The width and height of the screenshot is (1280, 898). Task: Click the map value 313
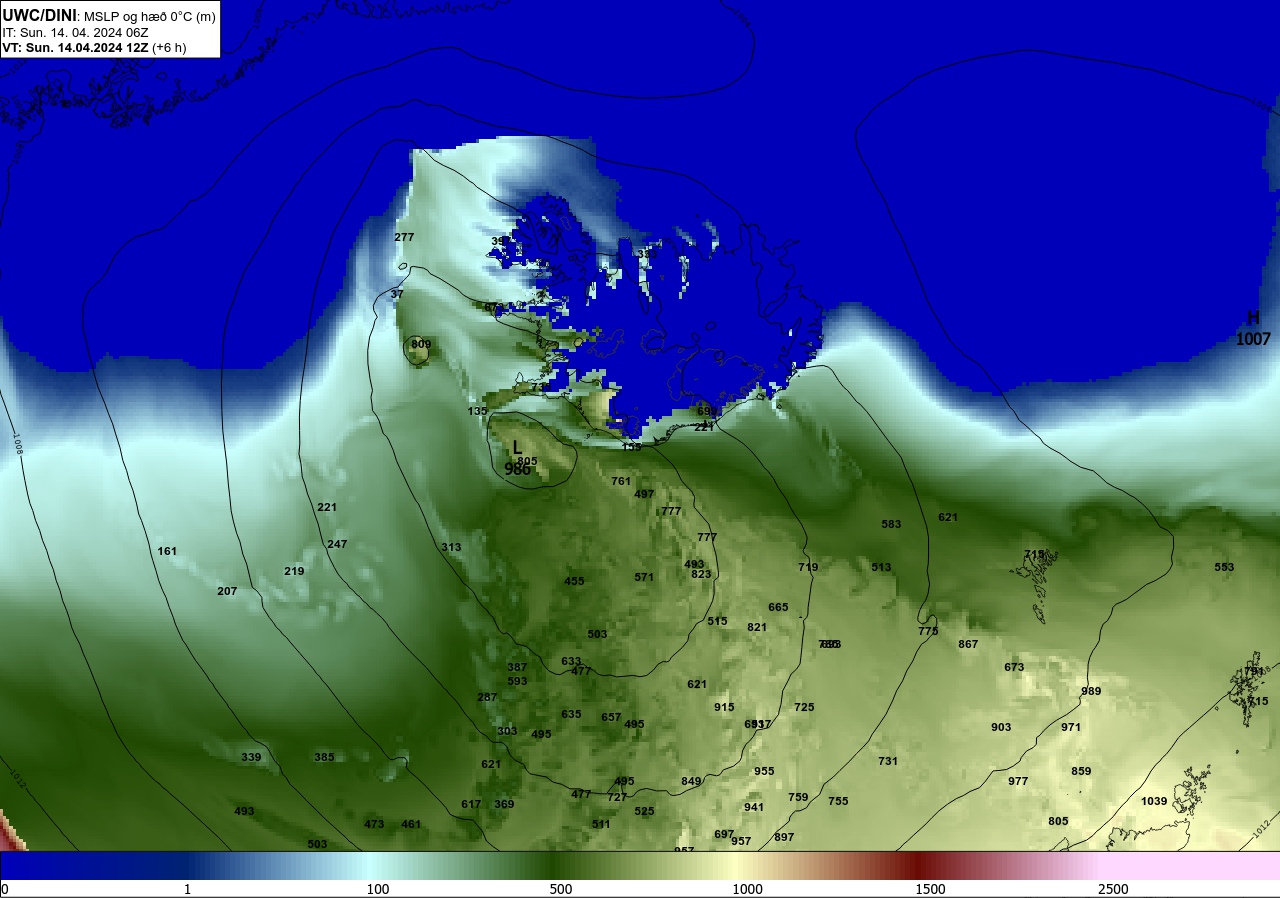[451, 547]
